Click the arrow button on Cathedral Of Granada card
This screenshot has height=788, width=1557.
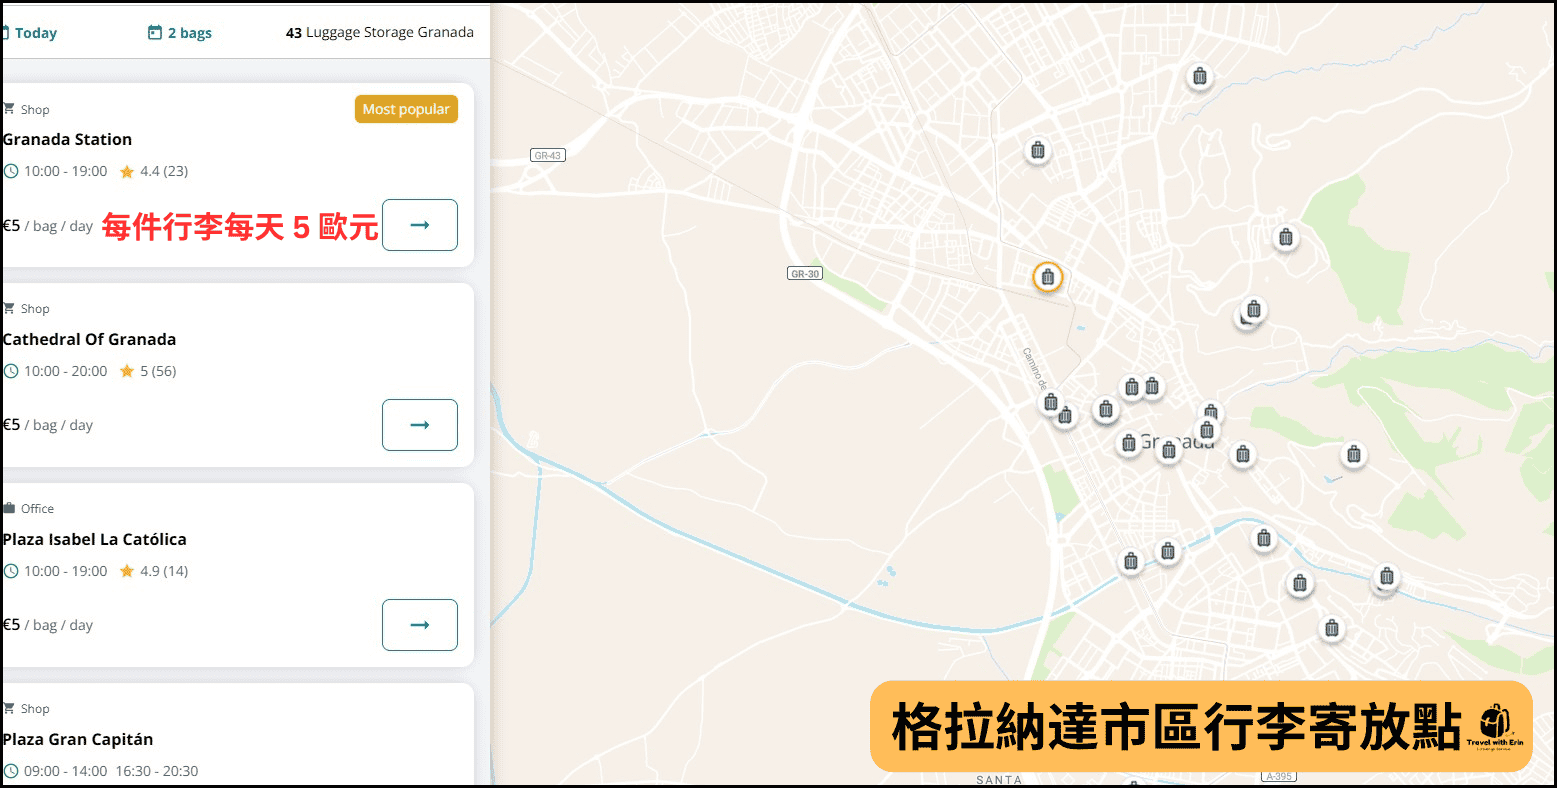point(419,424)
